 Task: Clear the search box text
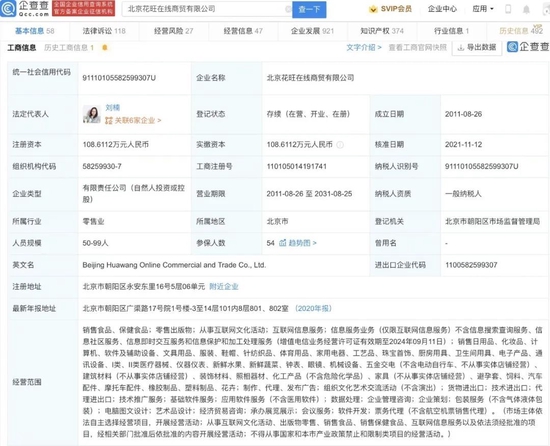point(288,9)
